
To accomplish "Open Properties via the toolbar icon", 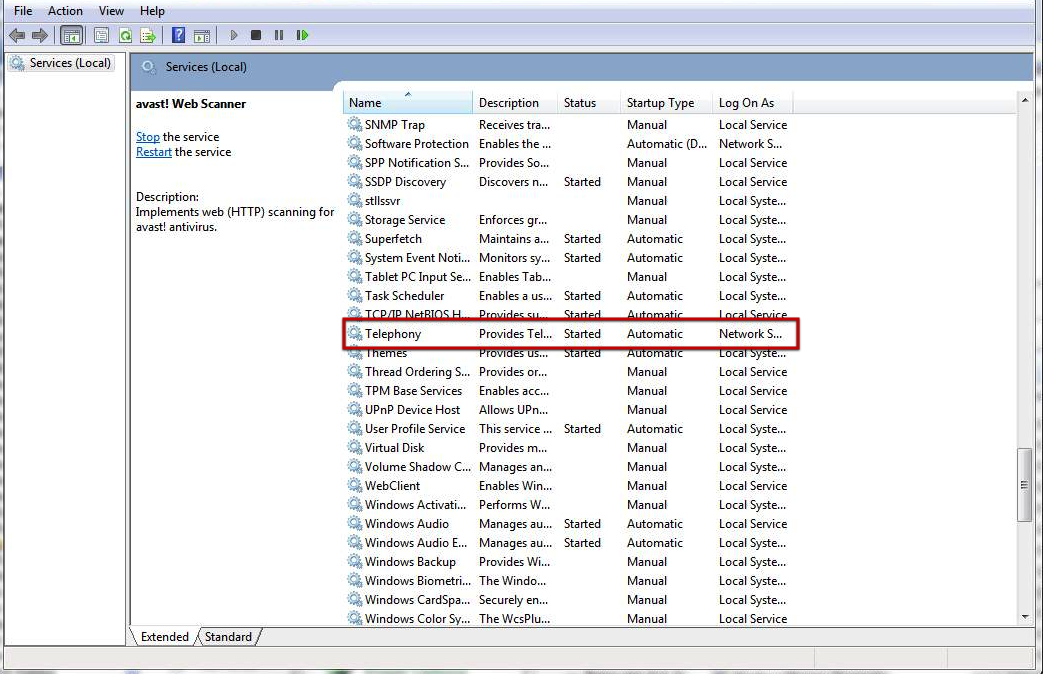I will point(102,35).
